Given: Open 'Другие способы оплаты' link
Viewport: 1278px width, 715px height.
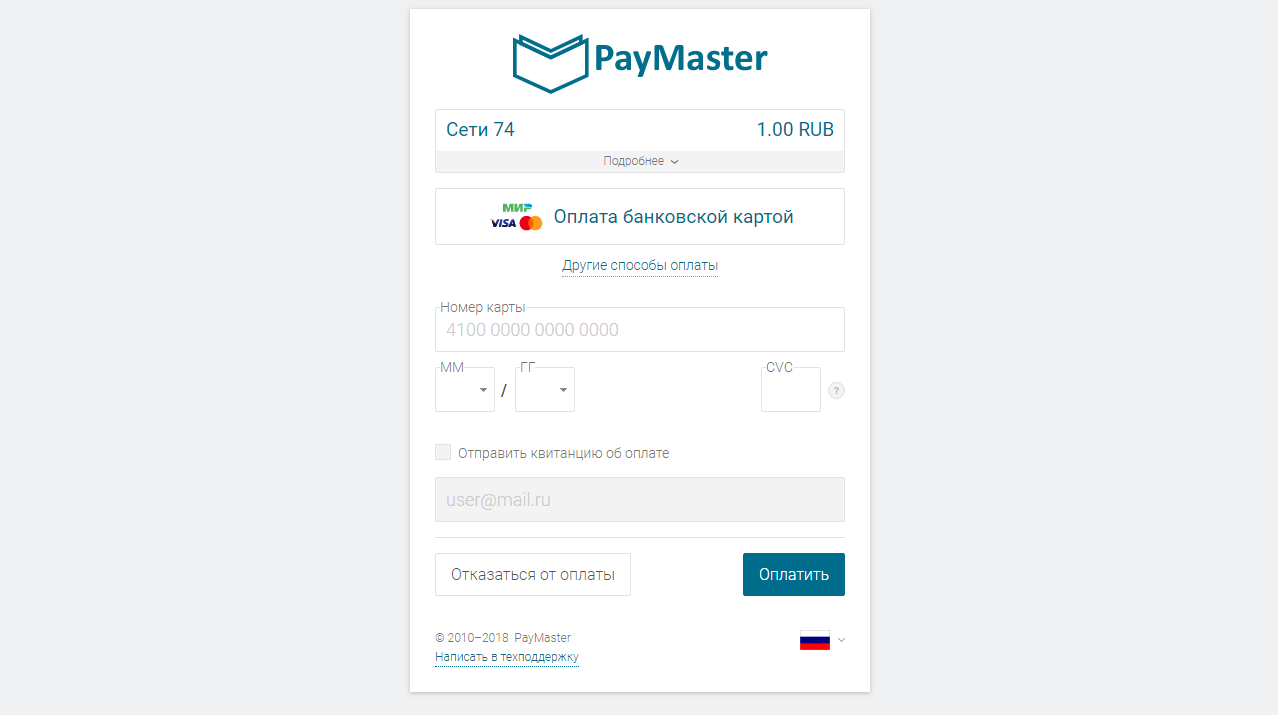Looking at the screenshot, I should (640, 265).
